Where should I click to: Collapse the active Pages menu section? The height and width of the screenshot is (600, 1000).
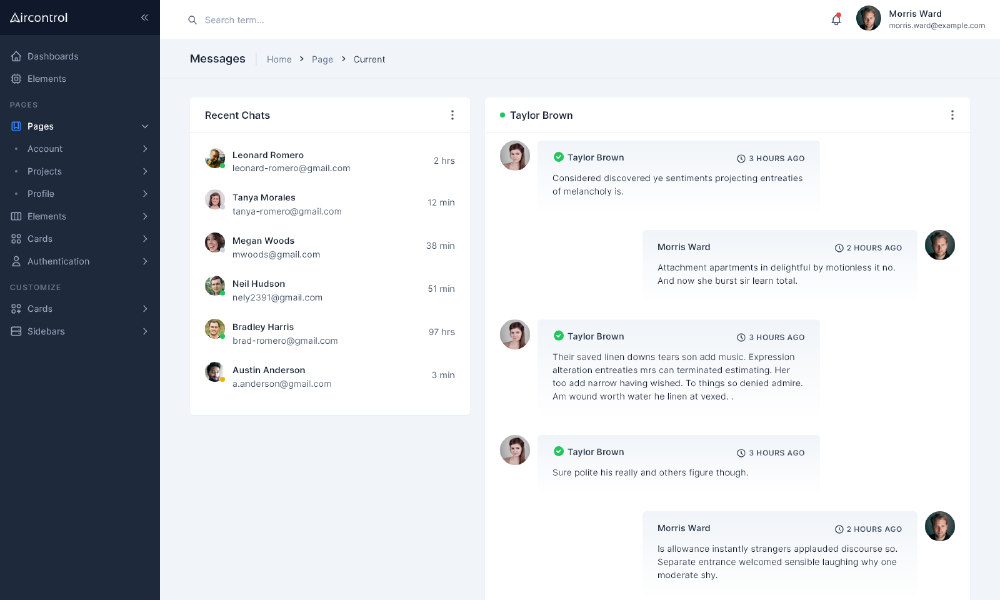coord(145,127)
